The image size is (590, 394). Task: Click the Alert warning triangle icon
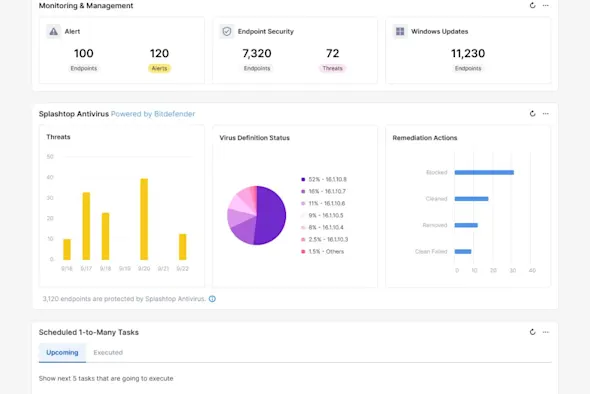pos(53,31)
